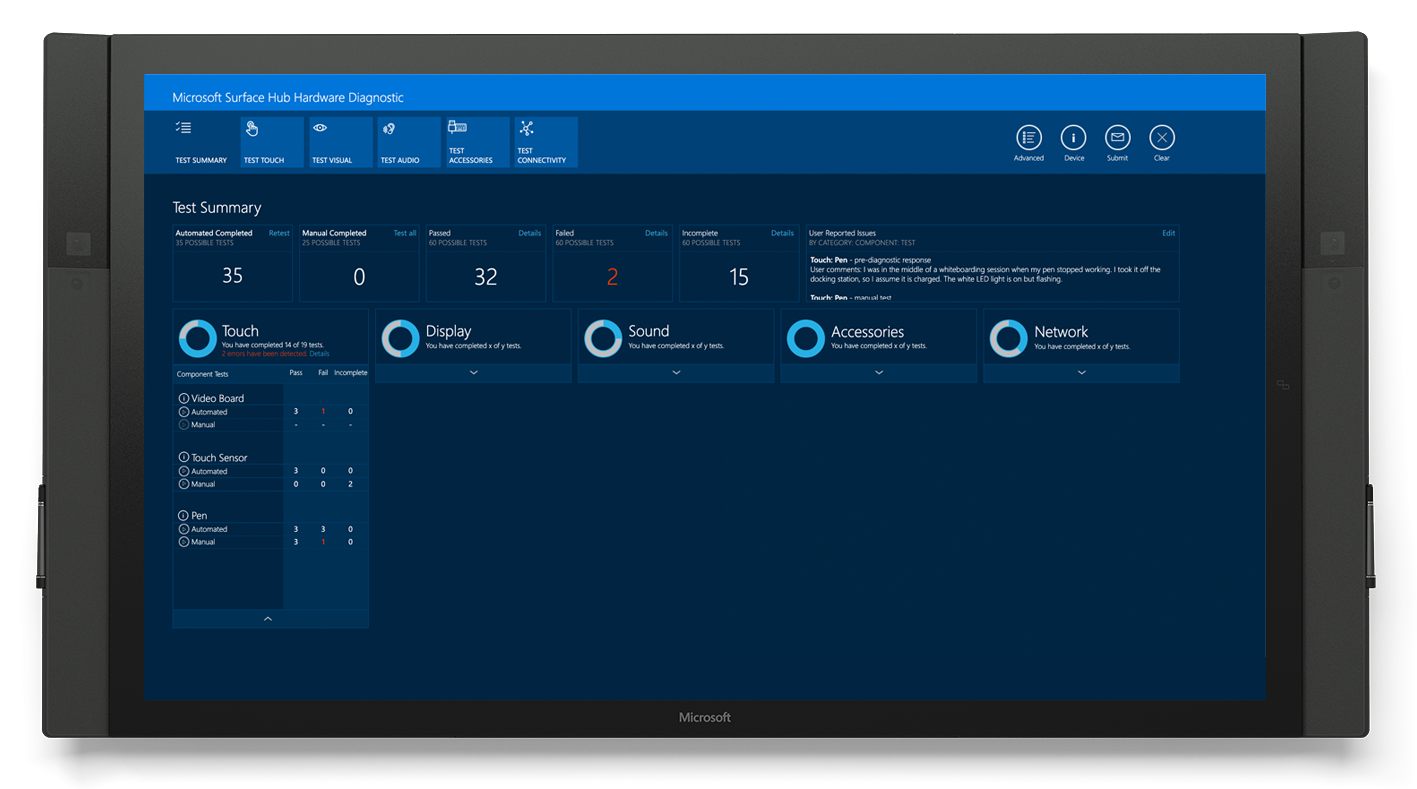Screen dimensions: 1417x789
Task: Click Test all on Manual Completed card
Action: click(x=405, y=233)
